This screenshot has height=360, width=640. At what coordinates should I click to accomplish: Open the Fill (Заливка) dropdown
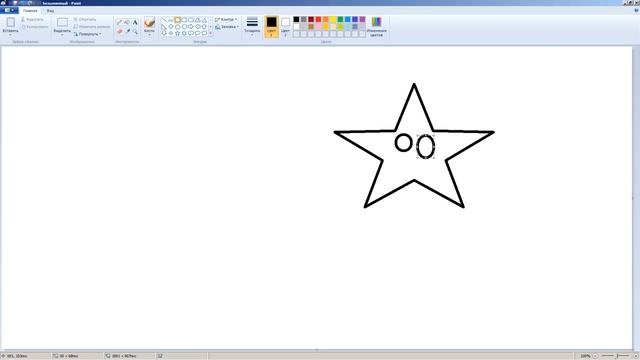click(x=227, y=27)
